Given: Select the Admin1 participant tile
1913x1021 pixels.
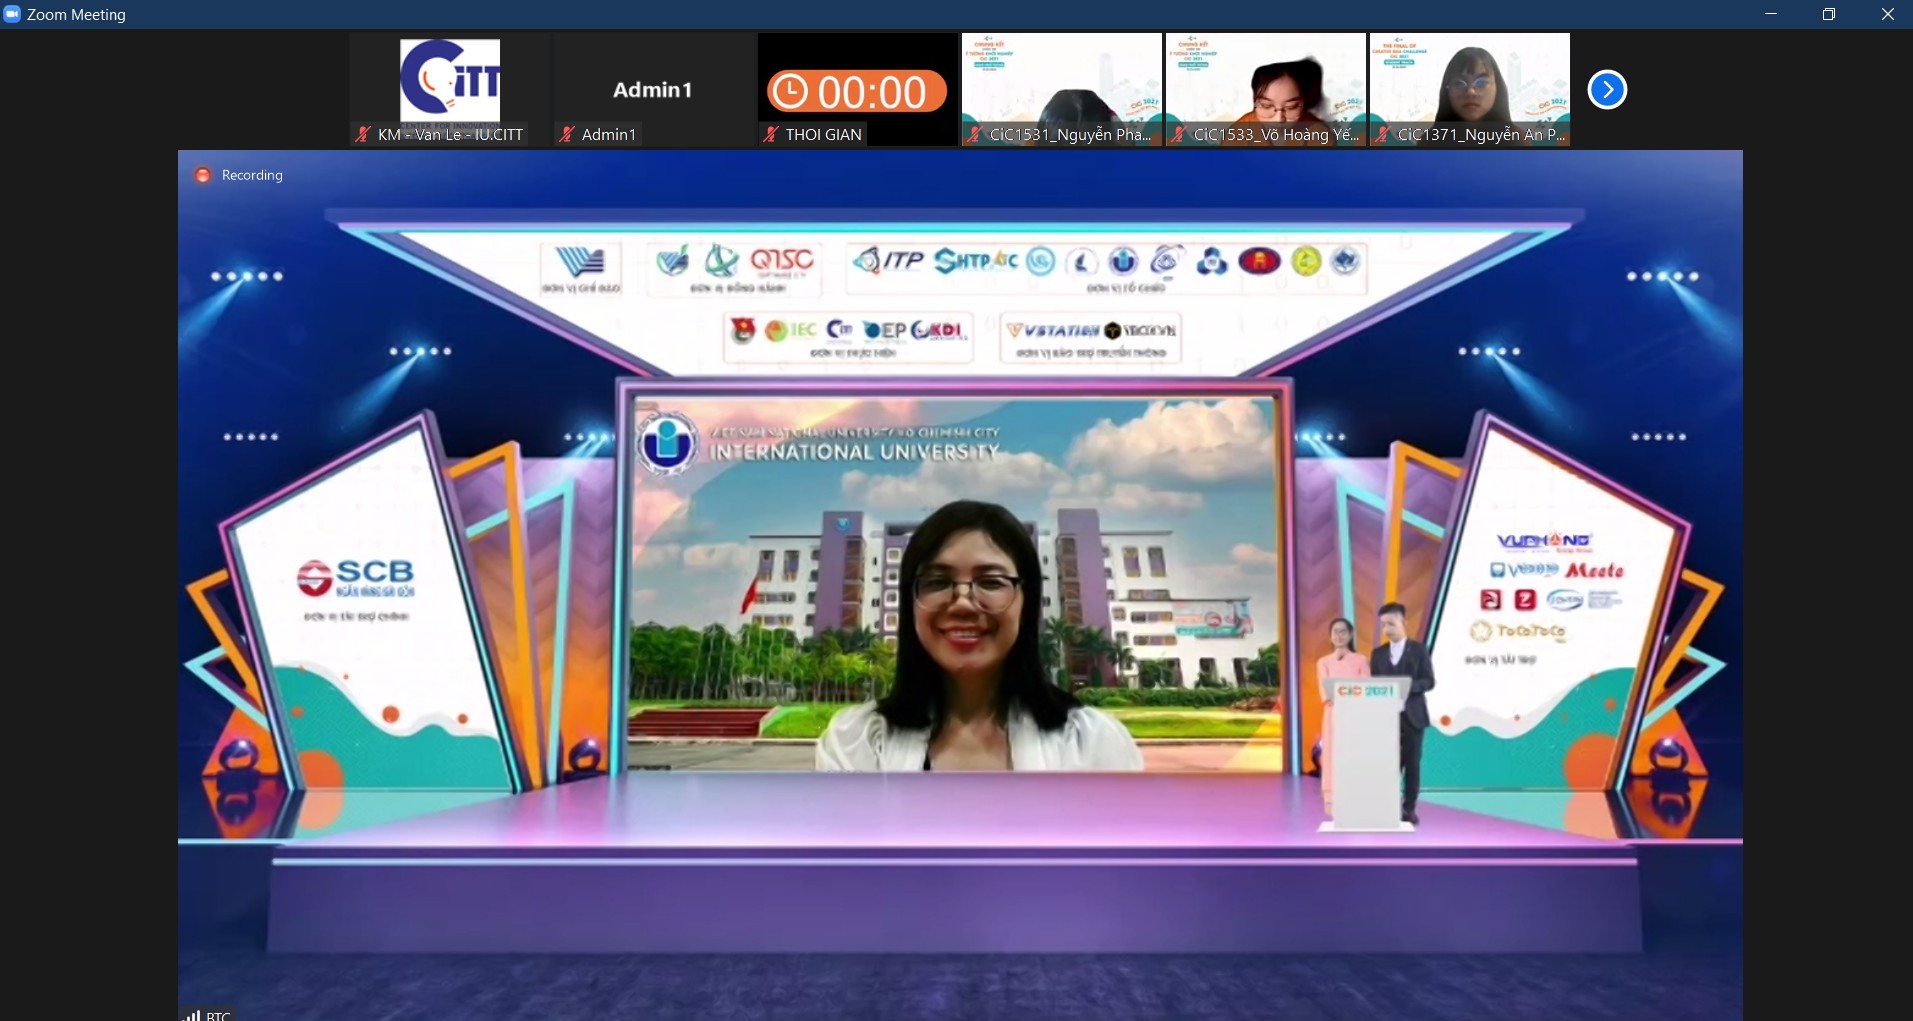Looking at the screenshot, I should pyautogui.click(x=653, y=90).
